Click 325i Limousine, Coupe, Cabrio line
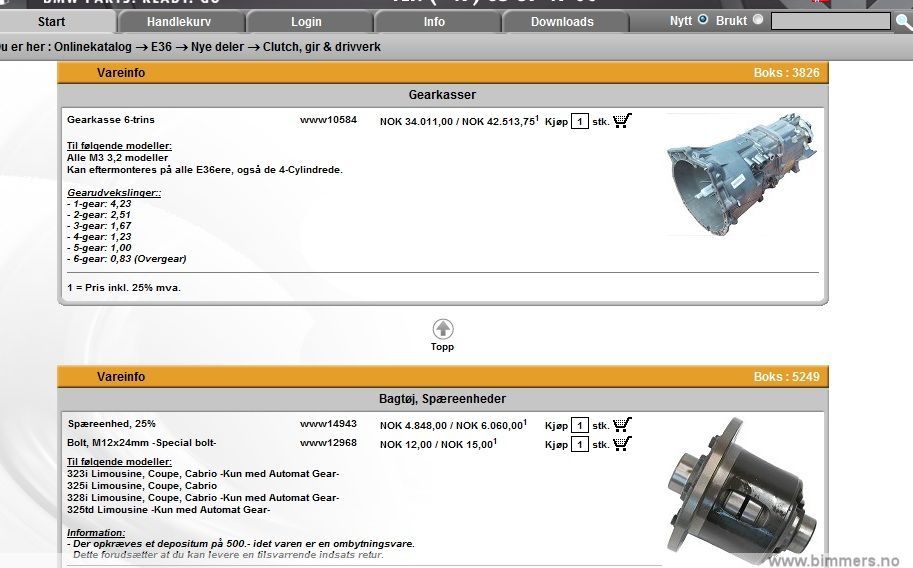Viewport: 913px width, 568px height. (x=142, y=486)
